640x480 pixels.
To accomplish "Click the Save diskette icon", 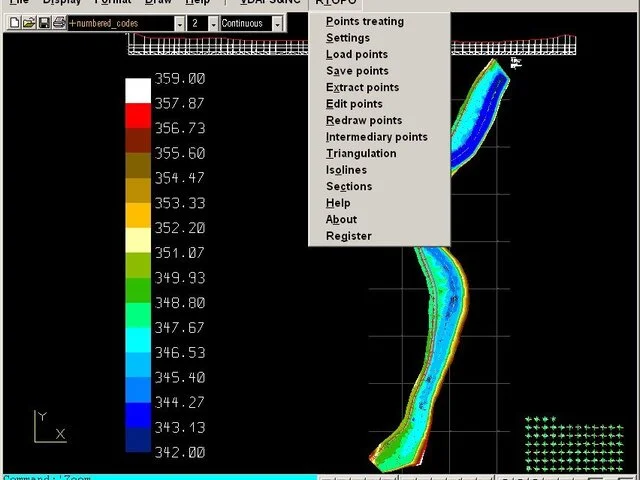I will 44,23.
